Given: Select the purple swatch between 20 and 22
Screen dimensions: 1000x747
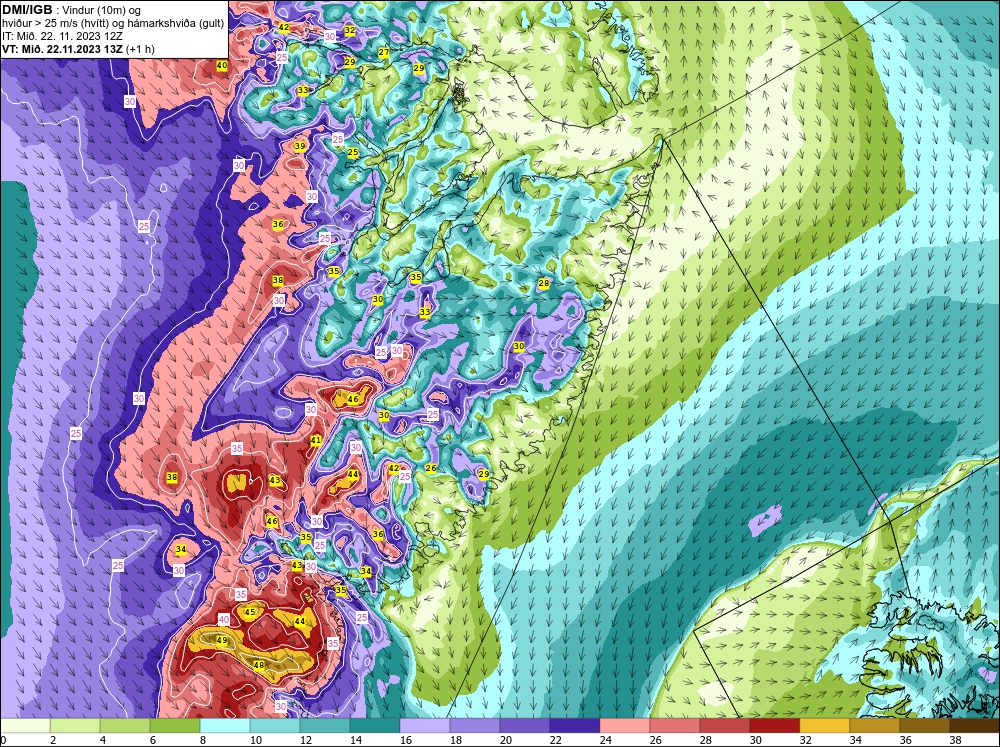Looking at the screenshot, I should pos(525,726).
